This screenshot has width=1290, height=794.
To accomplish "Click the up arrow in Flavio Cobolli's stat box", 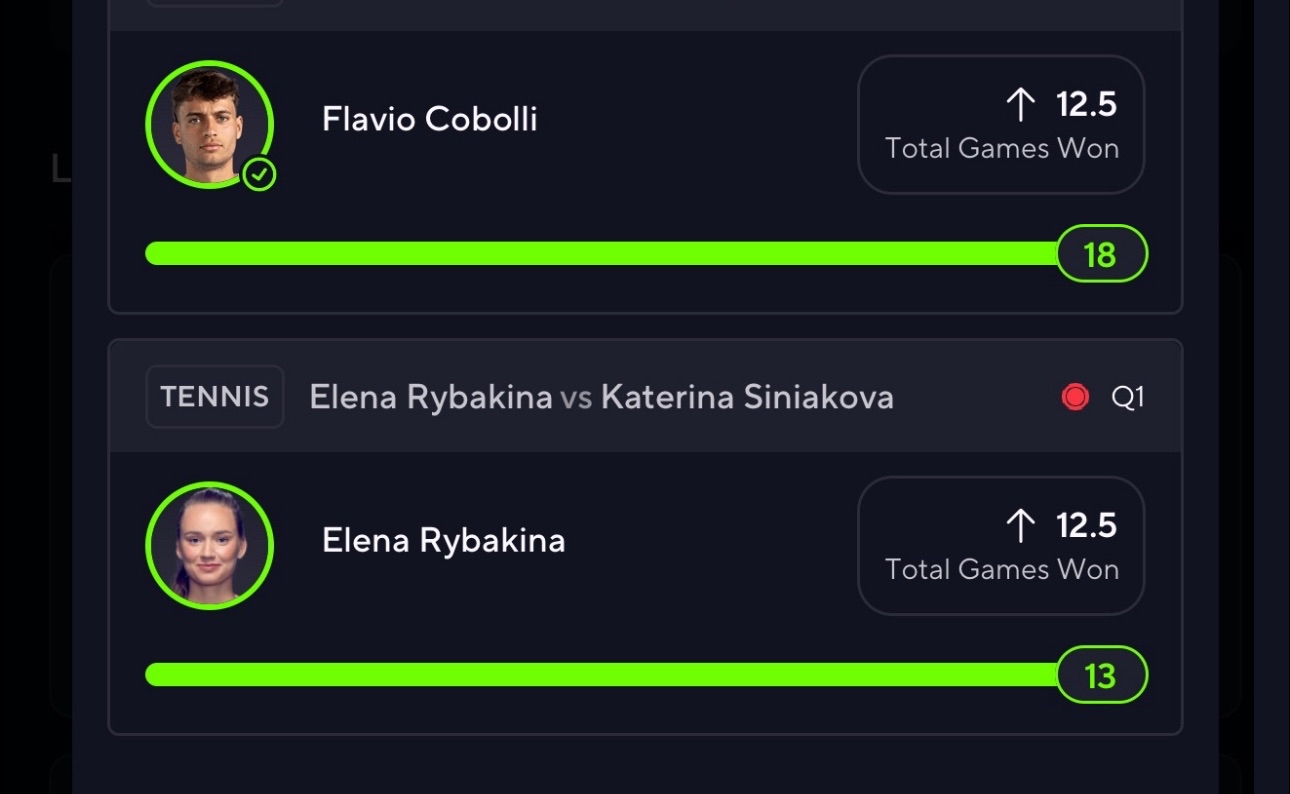I will click(x=1020, y=104).
